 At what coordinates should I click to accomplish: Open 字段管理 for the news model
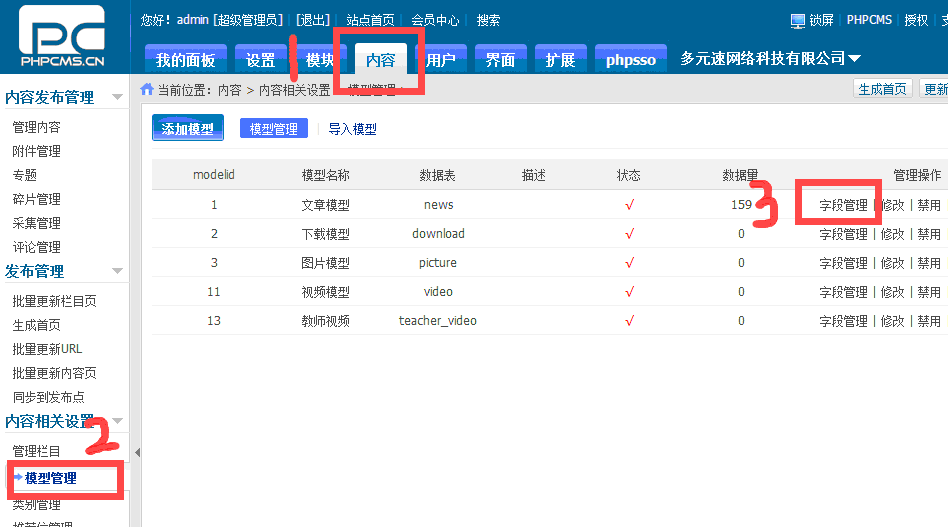point(843,205)
